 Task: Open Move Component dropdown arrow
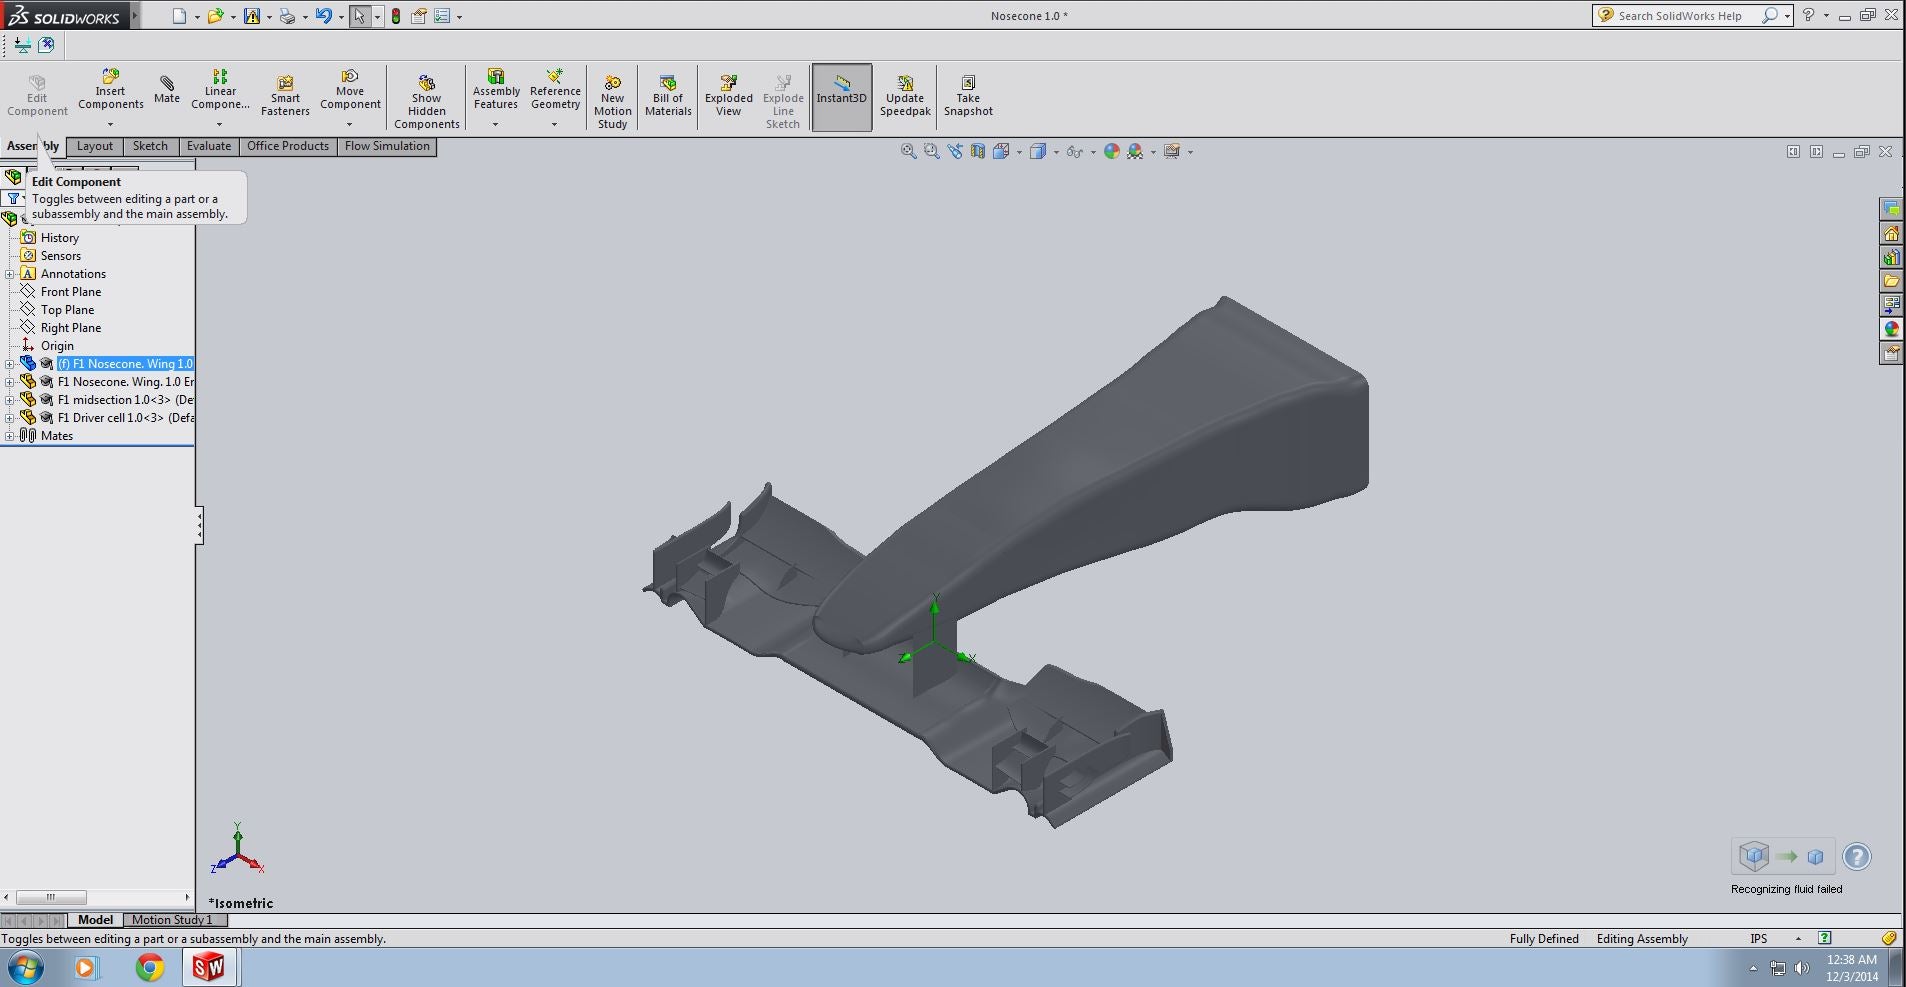point(350,125)
